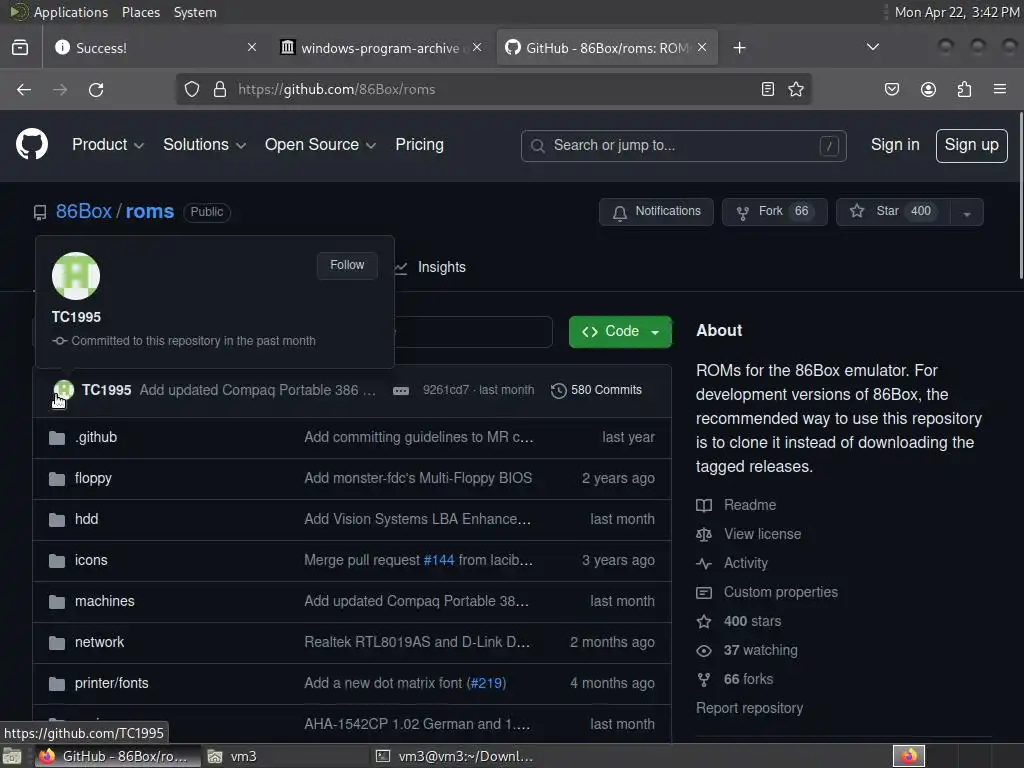The image size is (1024, 768).
Task: Click the recent browsing view icon
Action: [20, 48]
